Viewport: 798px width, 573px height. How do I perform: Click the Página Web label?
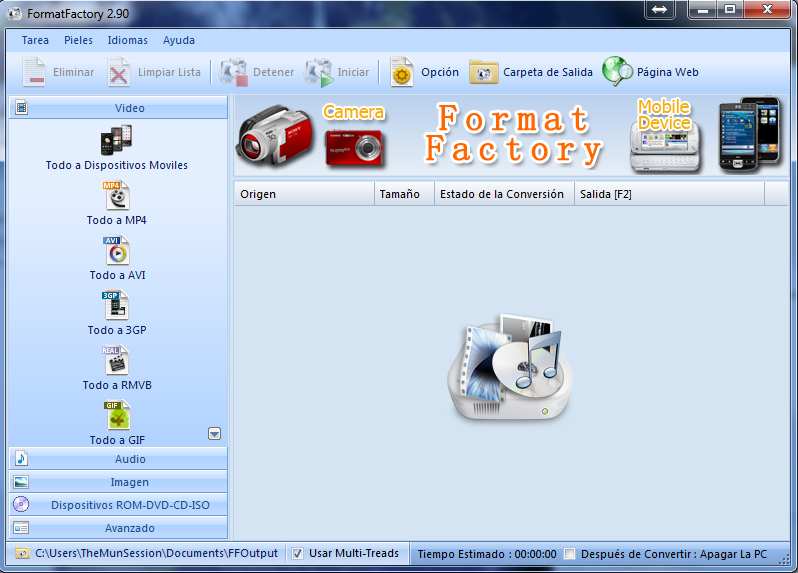point(668,72)
